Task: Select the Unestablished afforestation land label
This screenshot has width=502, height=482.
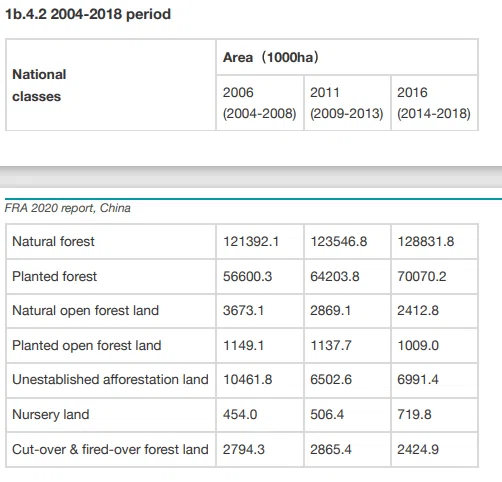Action: point(110,379)
